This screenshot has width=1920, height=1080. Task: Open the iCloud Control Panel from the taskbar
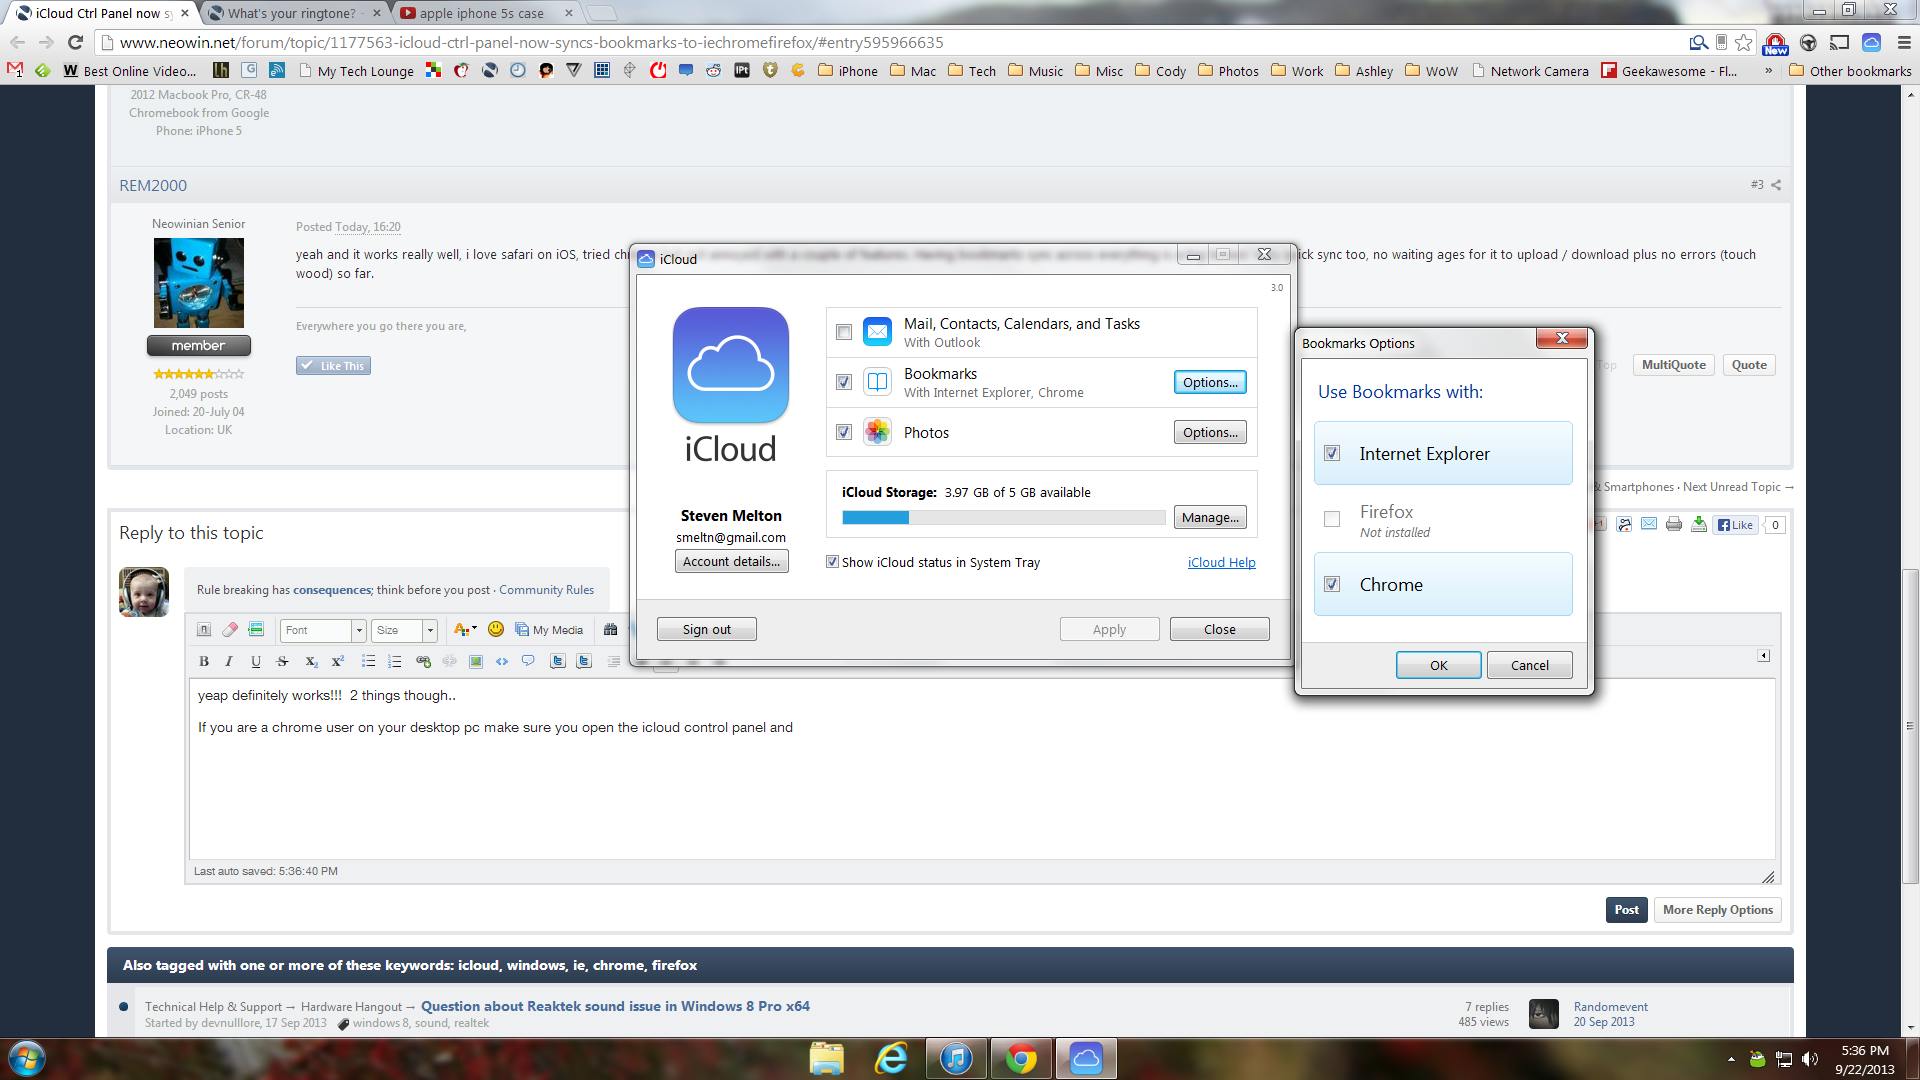click(x=1085, y=1058)
